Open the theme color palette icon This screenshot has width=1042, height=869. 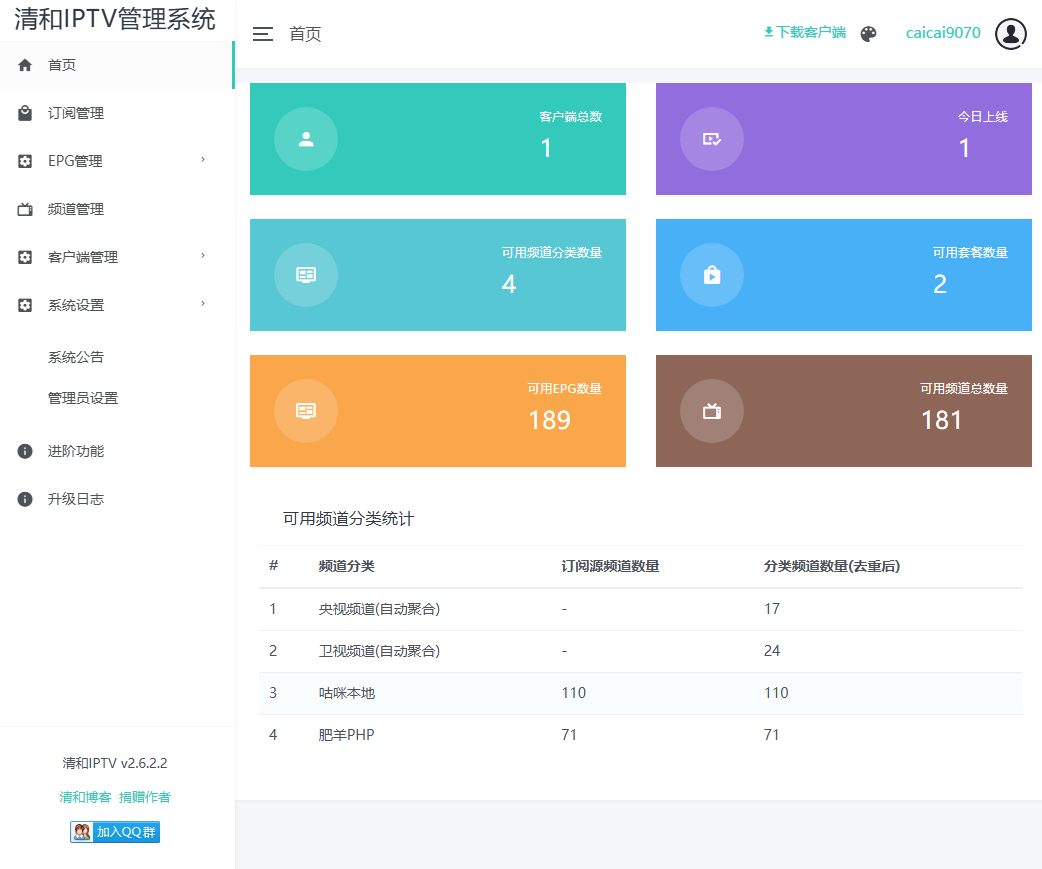(868, 34)
